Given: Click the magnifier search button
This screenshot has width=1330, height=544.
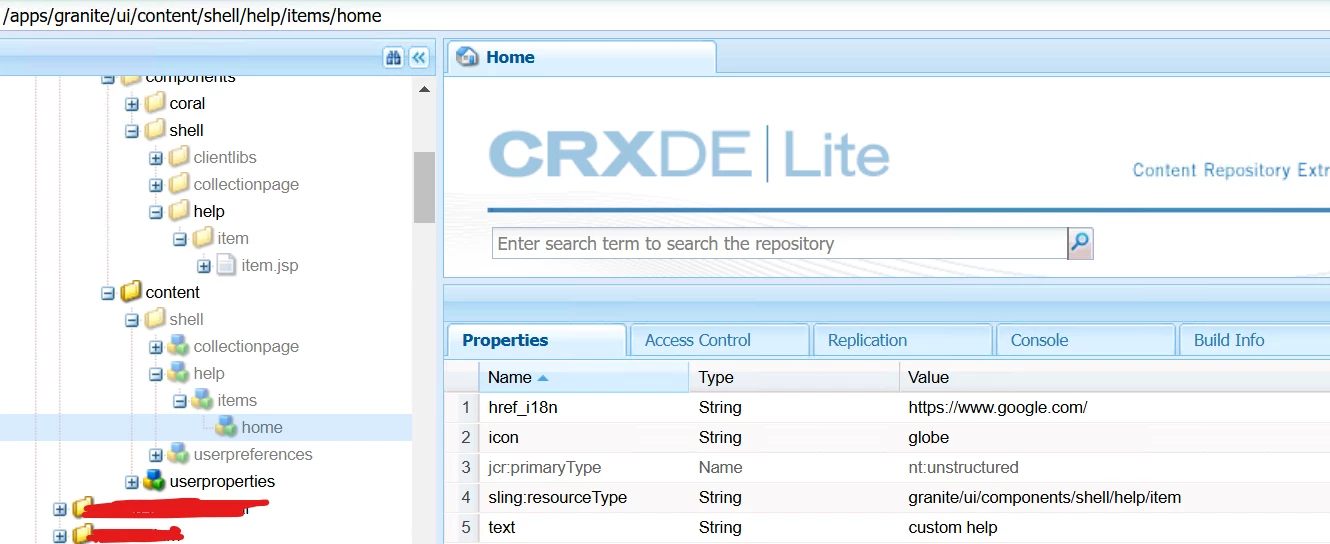Looking at the screenshot, I should (1080, 243).
